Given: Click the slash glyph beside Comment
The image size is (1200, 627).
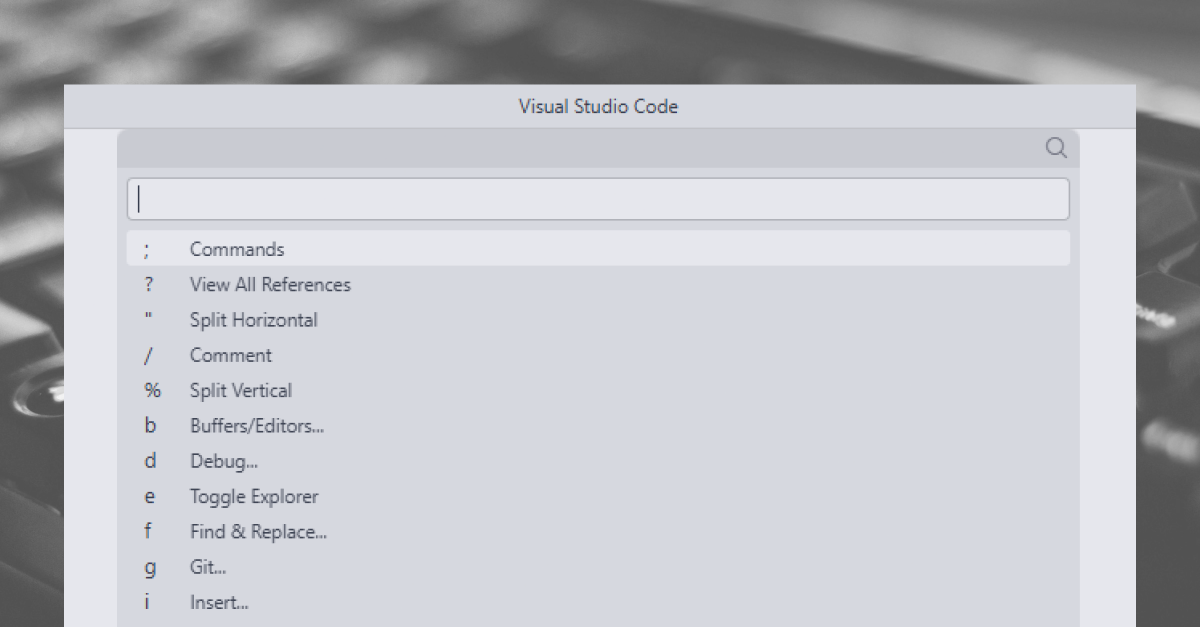Looking at the screenshot, I should [x=148, y=356].
